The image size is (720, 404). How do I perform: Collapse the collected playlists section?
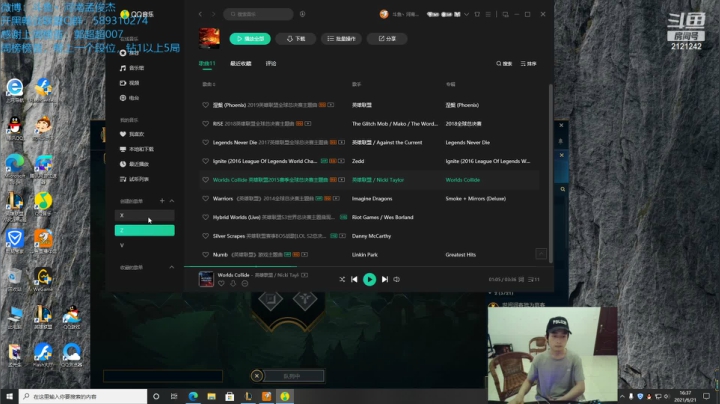[172, 267]
